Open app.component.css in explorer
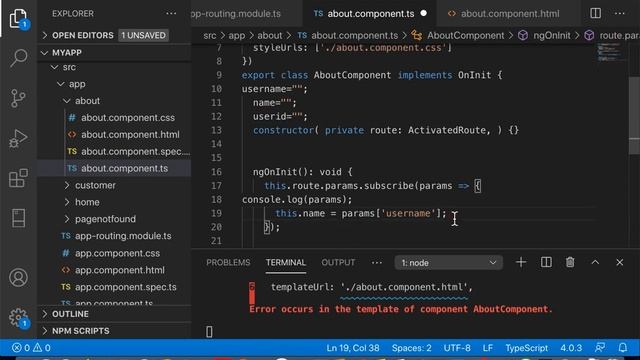 (x=114, y=253)
